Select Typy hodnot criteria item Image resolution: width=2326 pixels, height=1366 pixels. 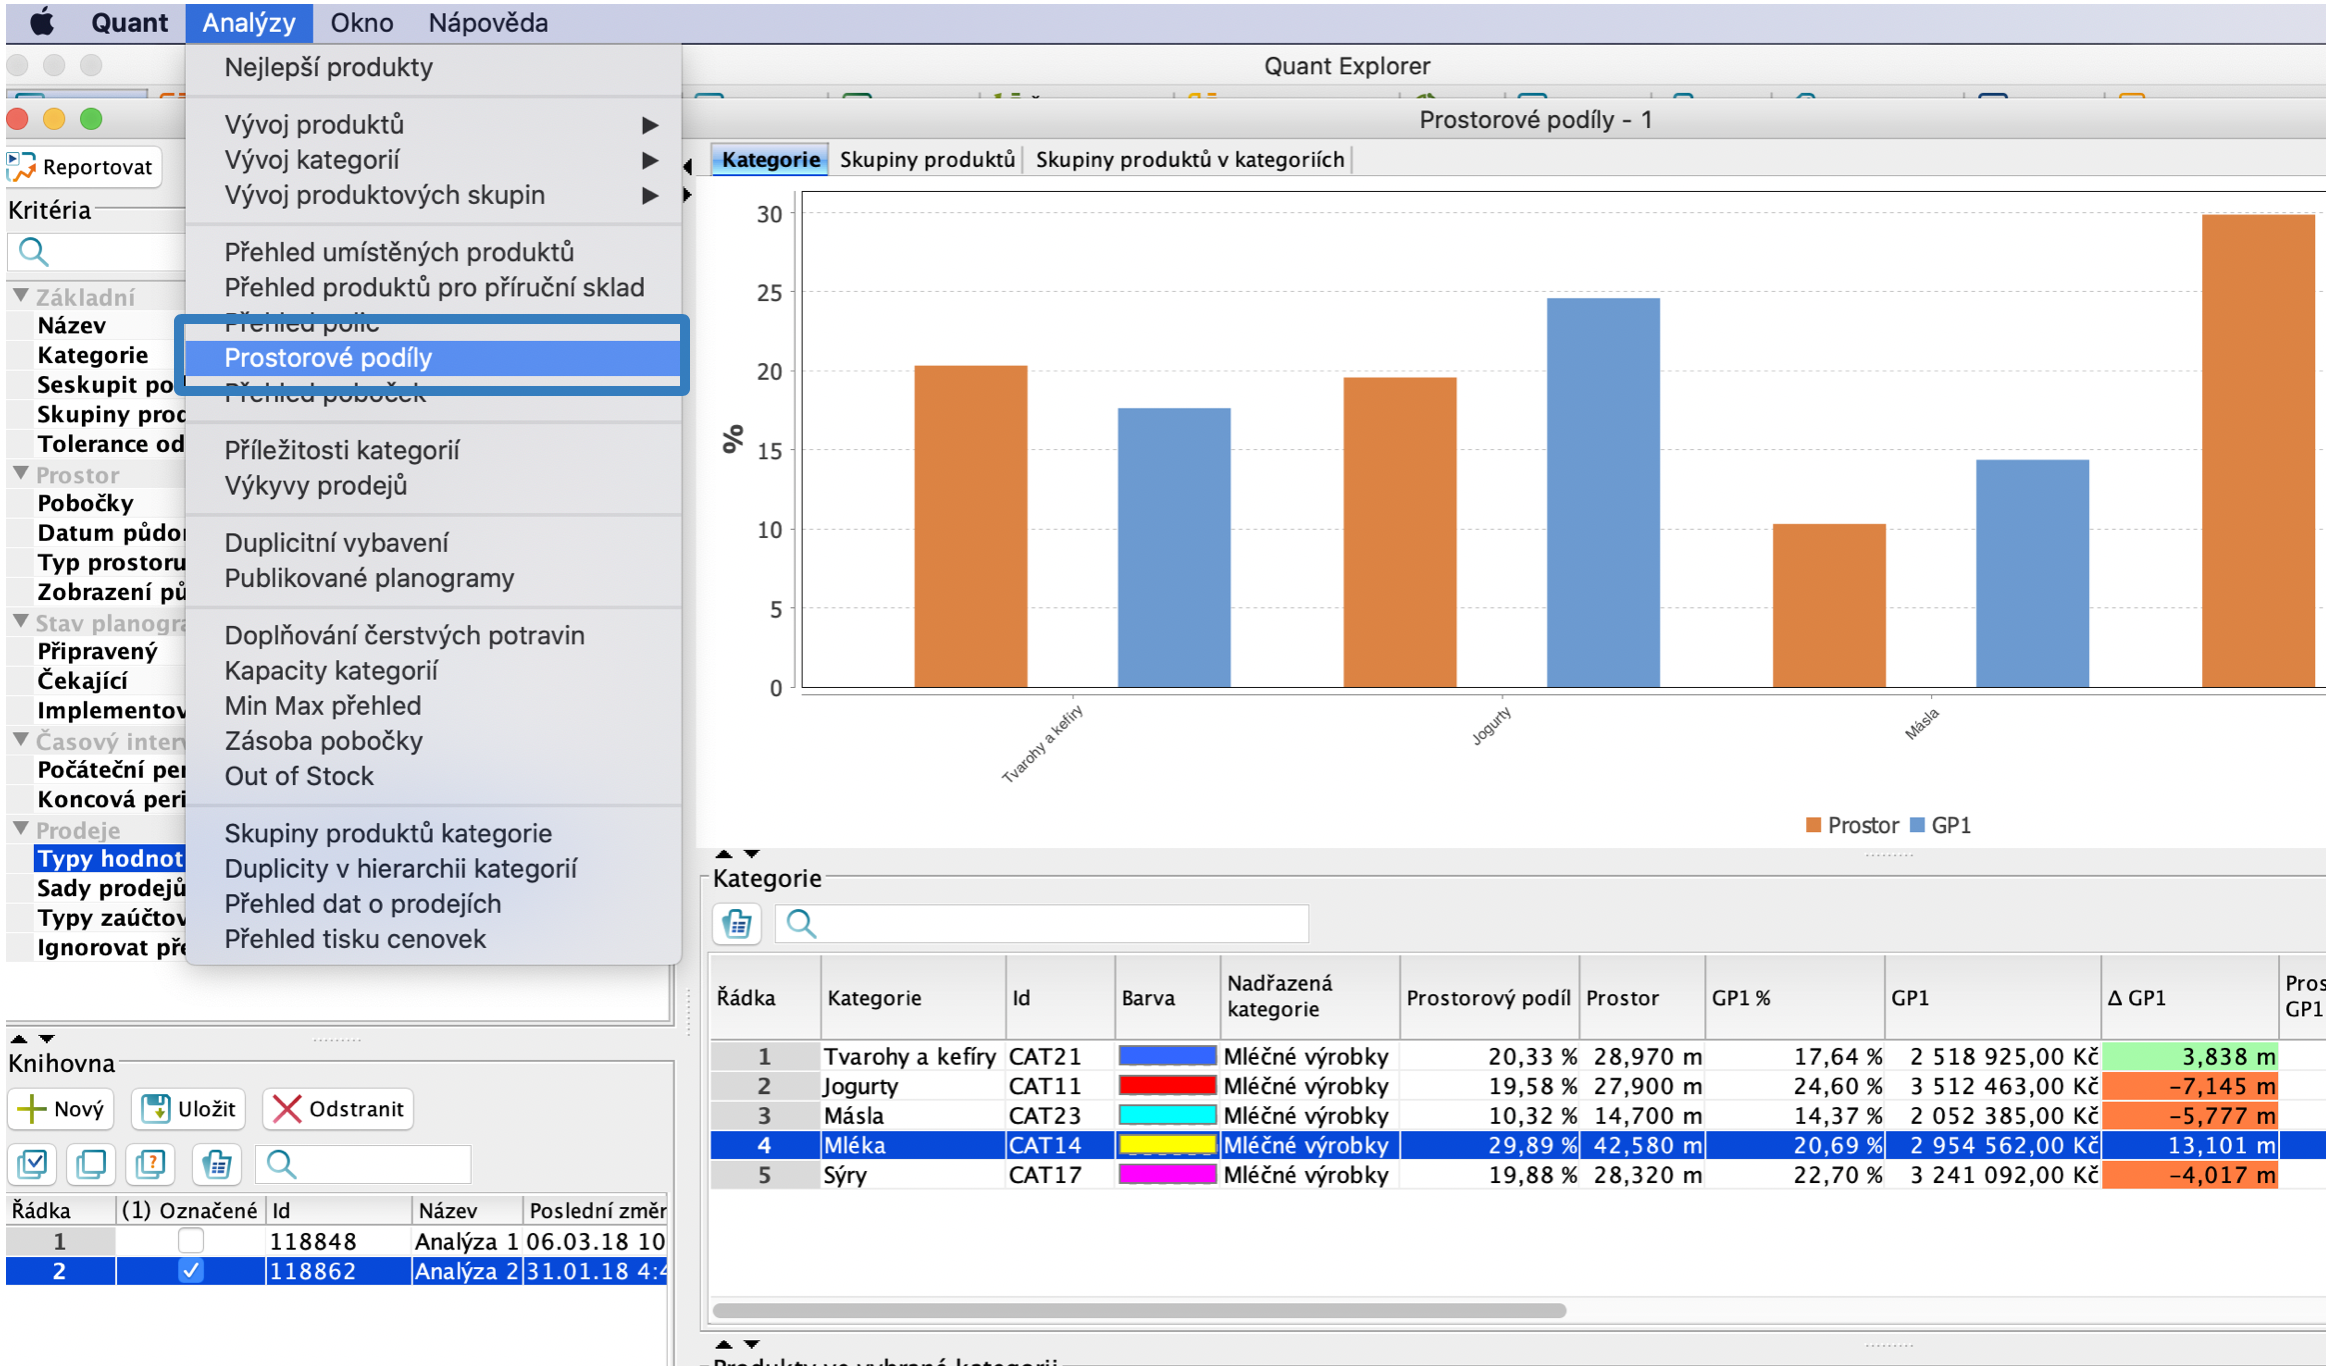[x=110, y=859]
